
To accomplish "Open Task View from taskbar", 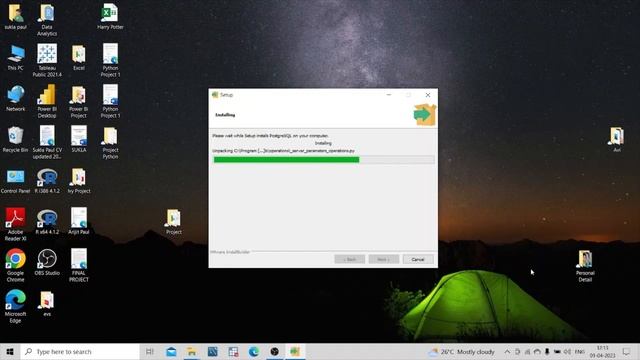I will pos(150,351).
